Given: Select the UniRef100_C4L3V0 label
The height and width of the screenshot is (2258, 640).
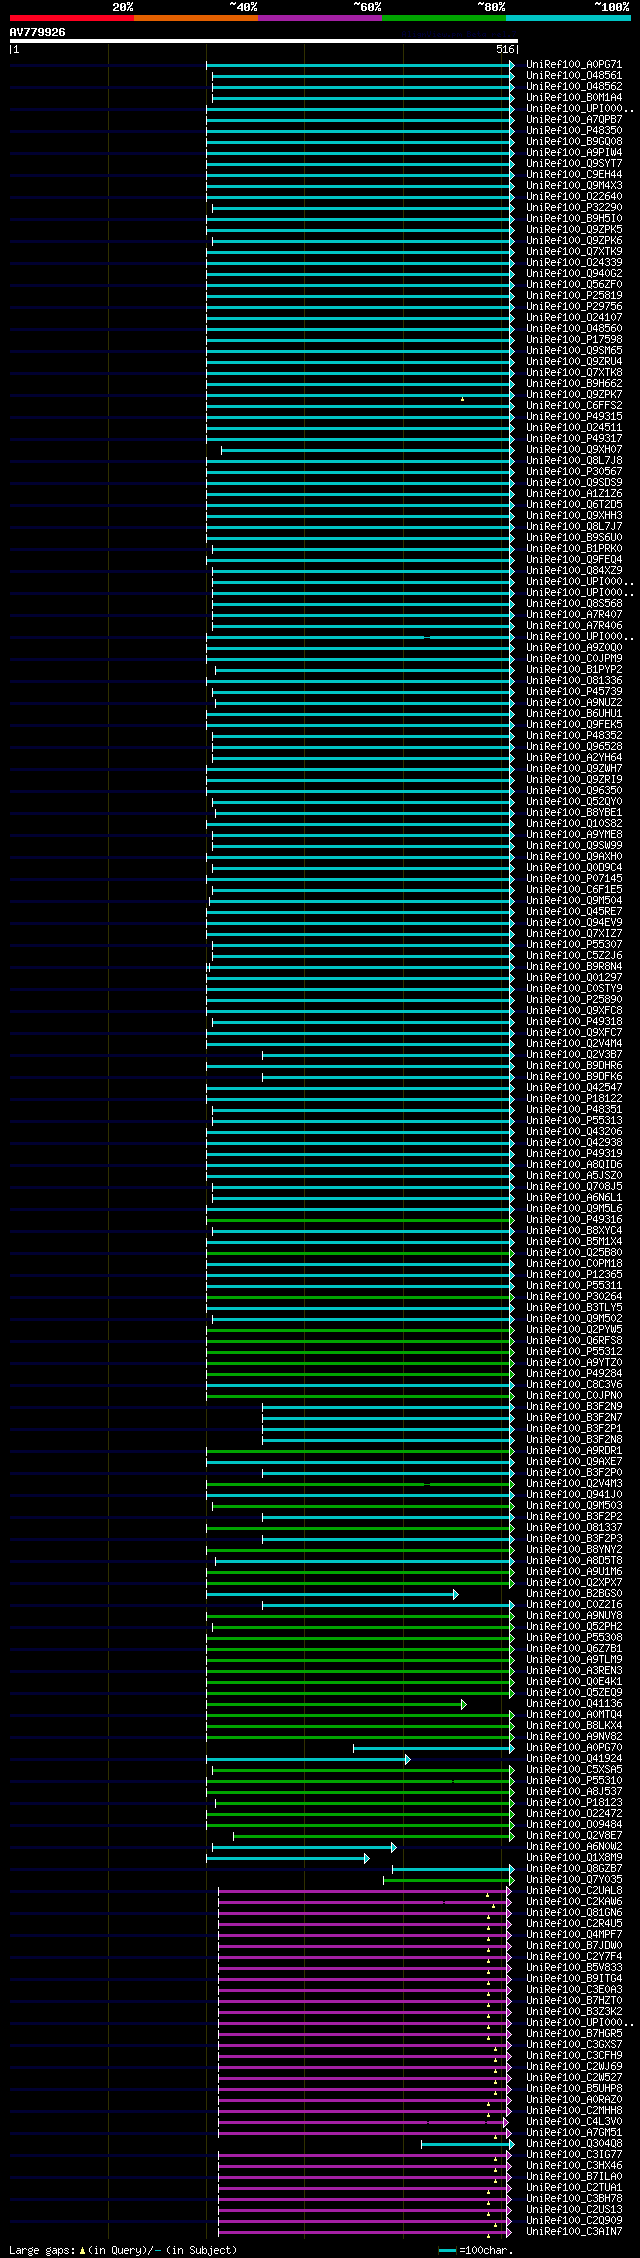Looking at the screenshot, I should pyautogui.click(x=574, y=2122).
